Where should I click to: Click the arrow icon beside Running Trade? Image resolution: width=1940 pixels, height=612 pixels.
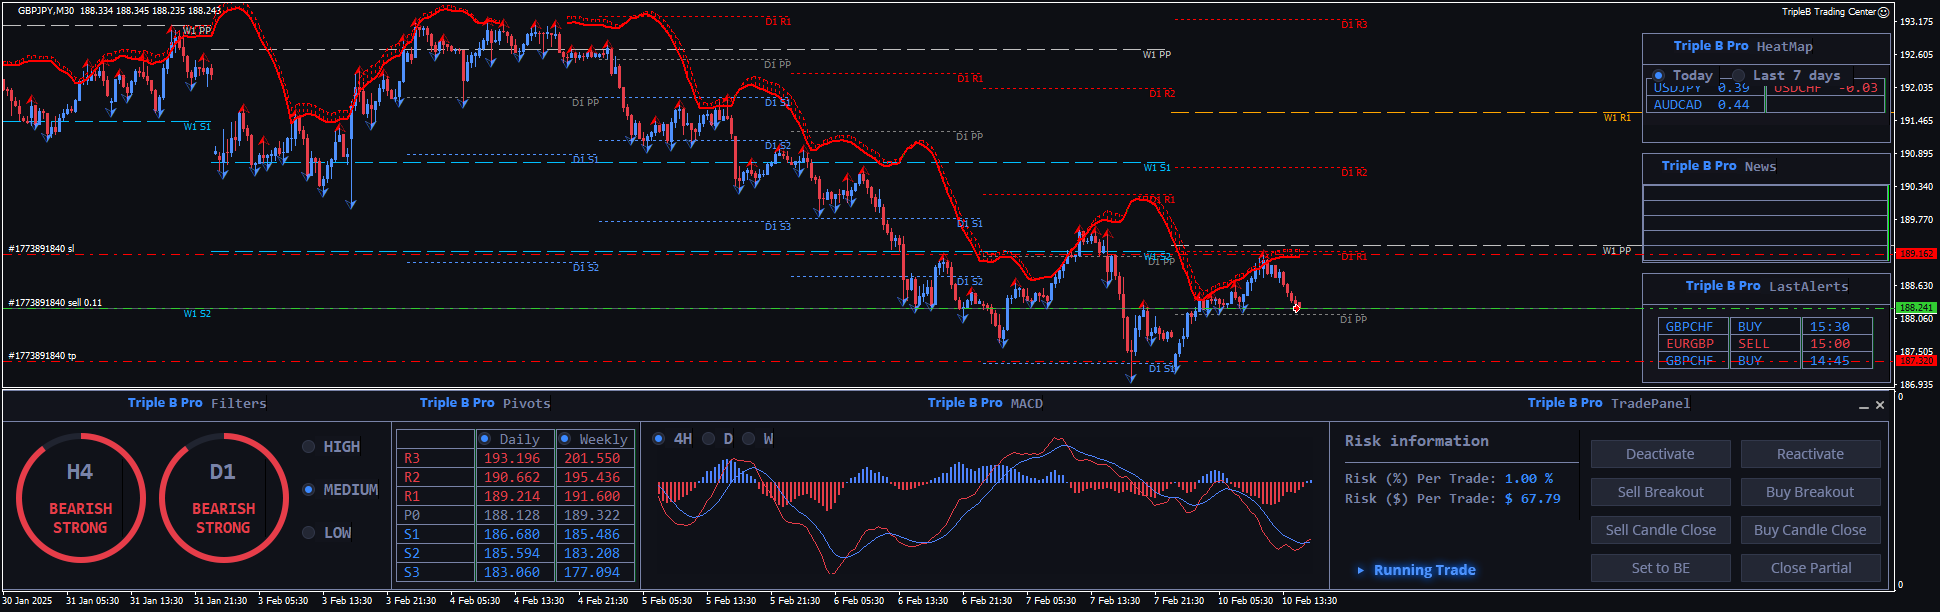[x=1360, y=570]
